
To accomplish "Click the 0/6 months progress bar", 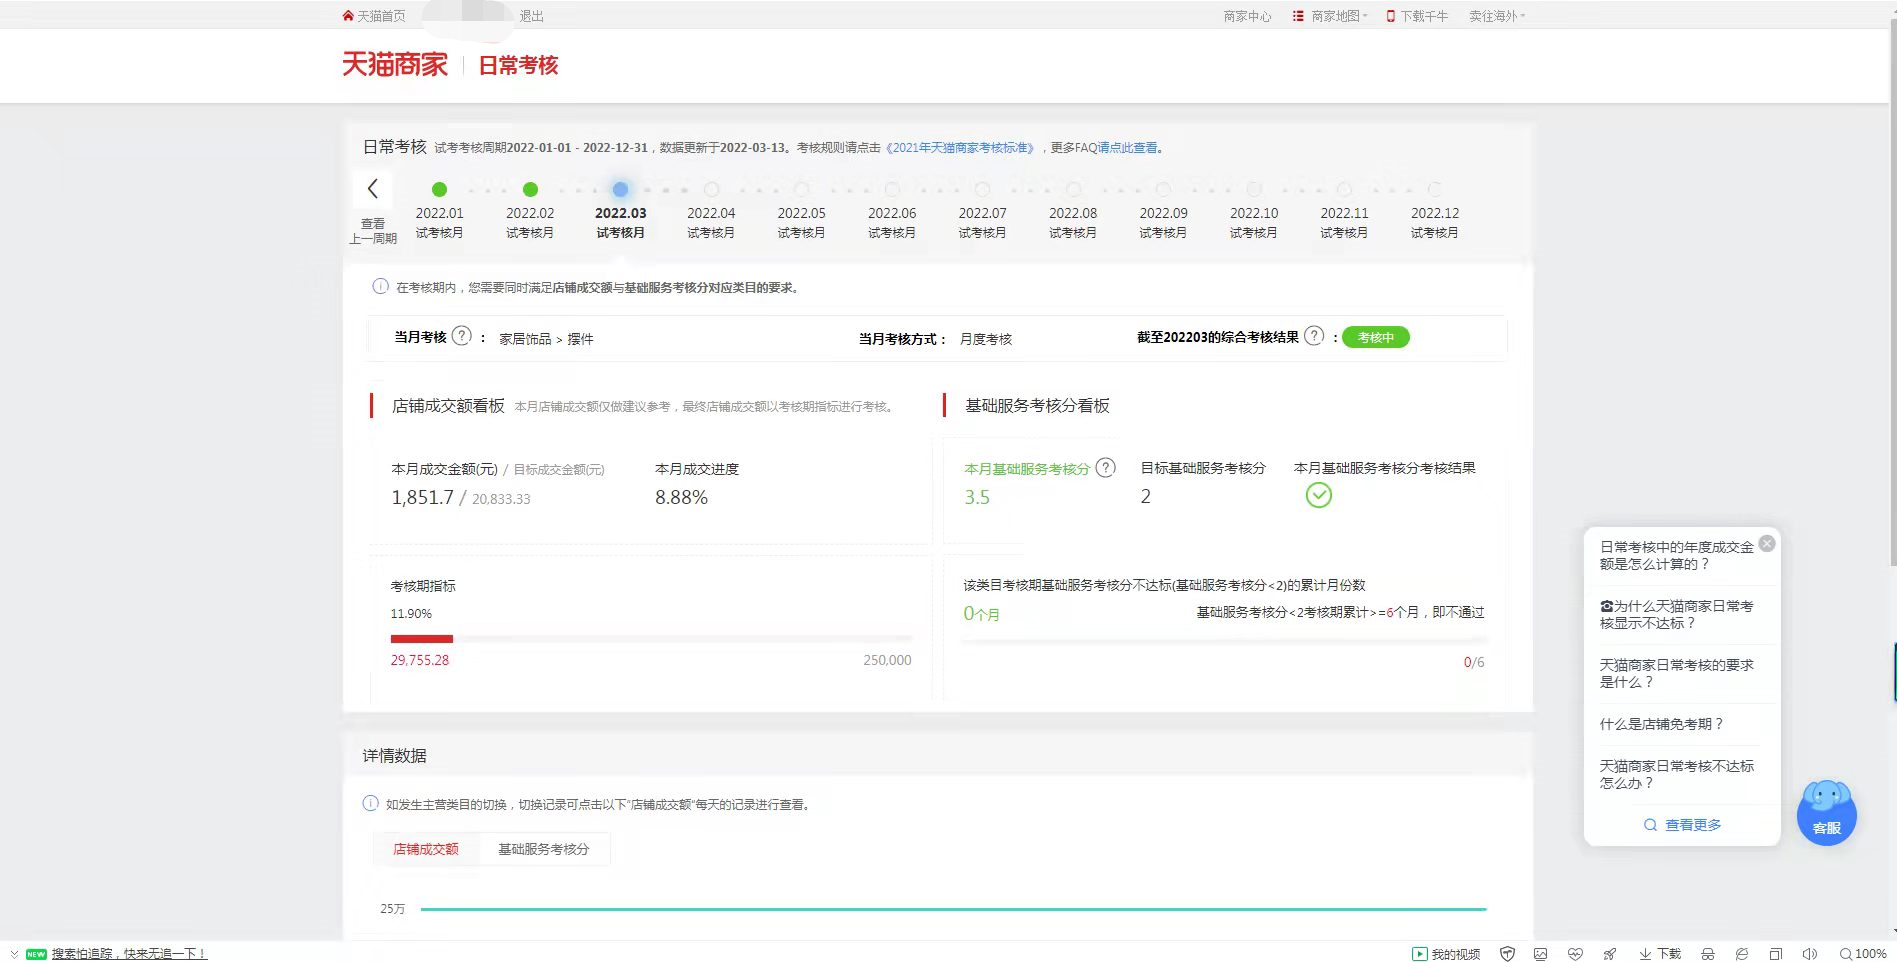I will coord(1223,640).
